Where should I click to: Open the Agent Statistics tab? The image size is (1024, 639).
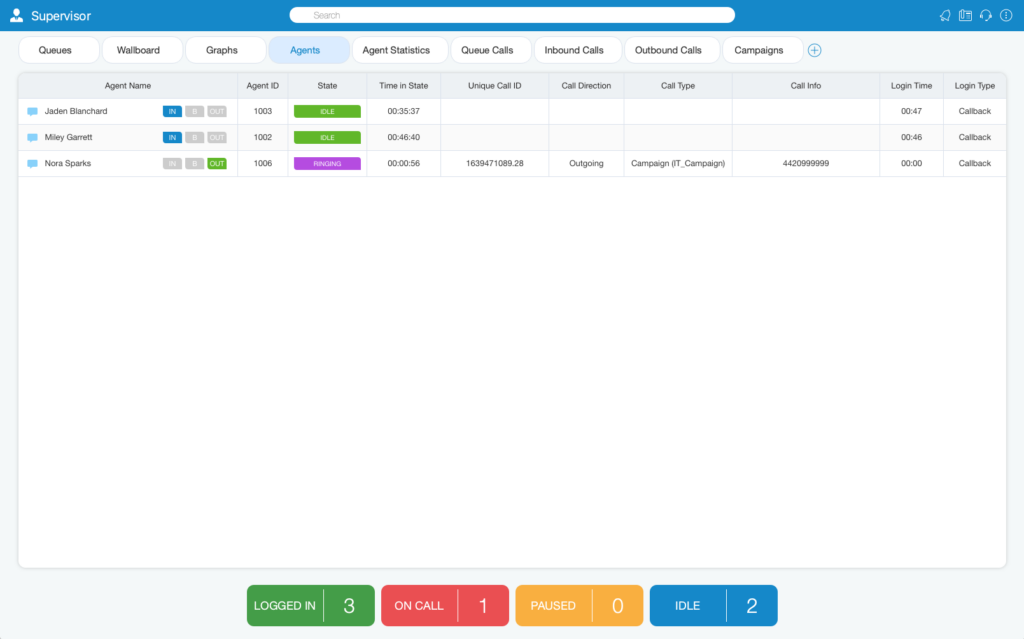pos(396,50)
